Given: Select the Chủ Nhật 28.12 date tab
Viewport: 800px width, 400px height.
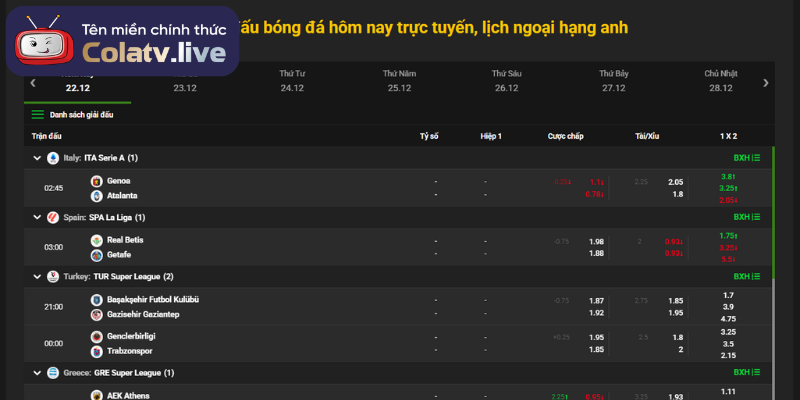Looking at the screenshot, I should (719, 81).
